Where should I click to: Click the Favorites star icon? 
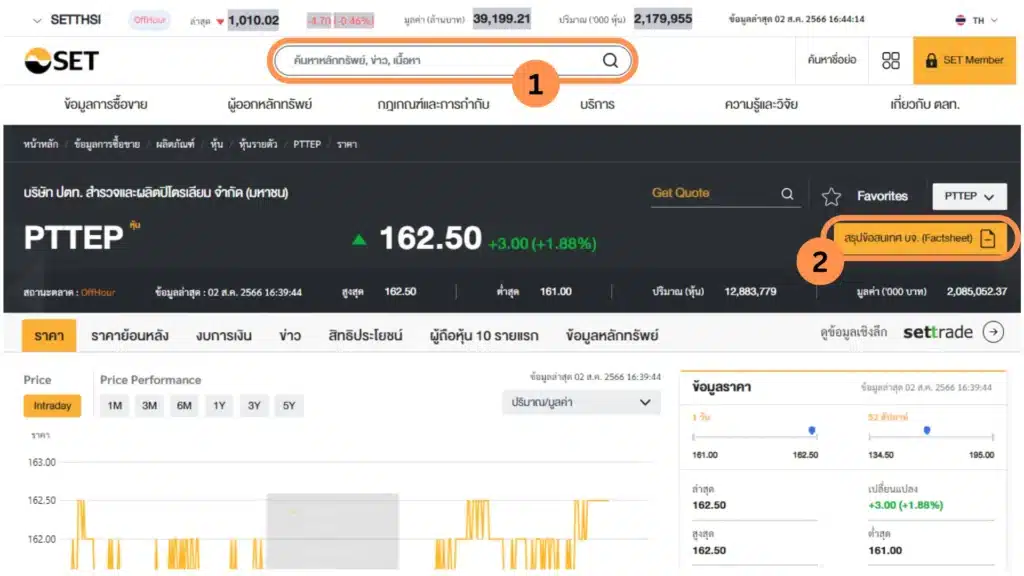pos(831,196)
